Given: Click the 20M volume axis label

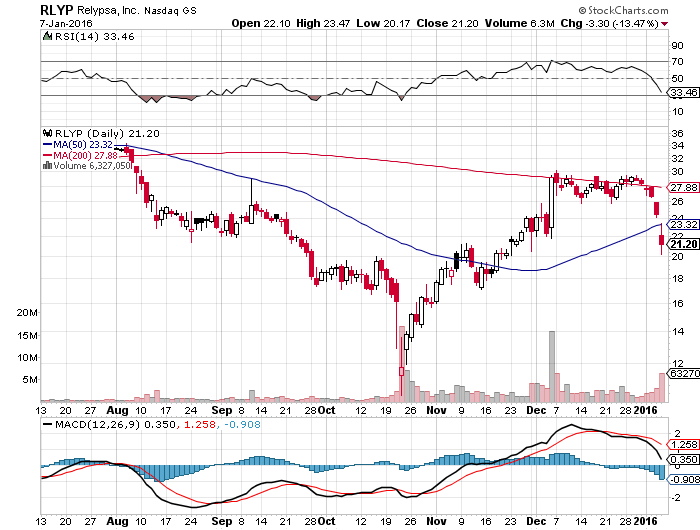Looking at the screenshot, I should (x=27, y=313).
